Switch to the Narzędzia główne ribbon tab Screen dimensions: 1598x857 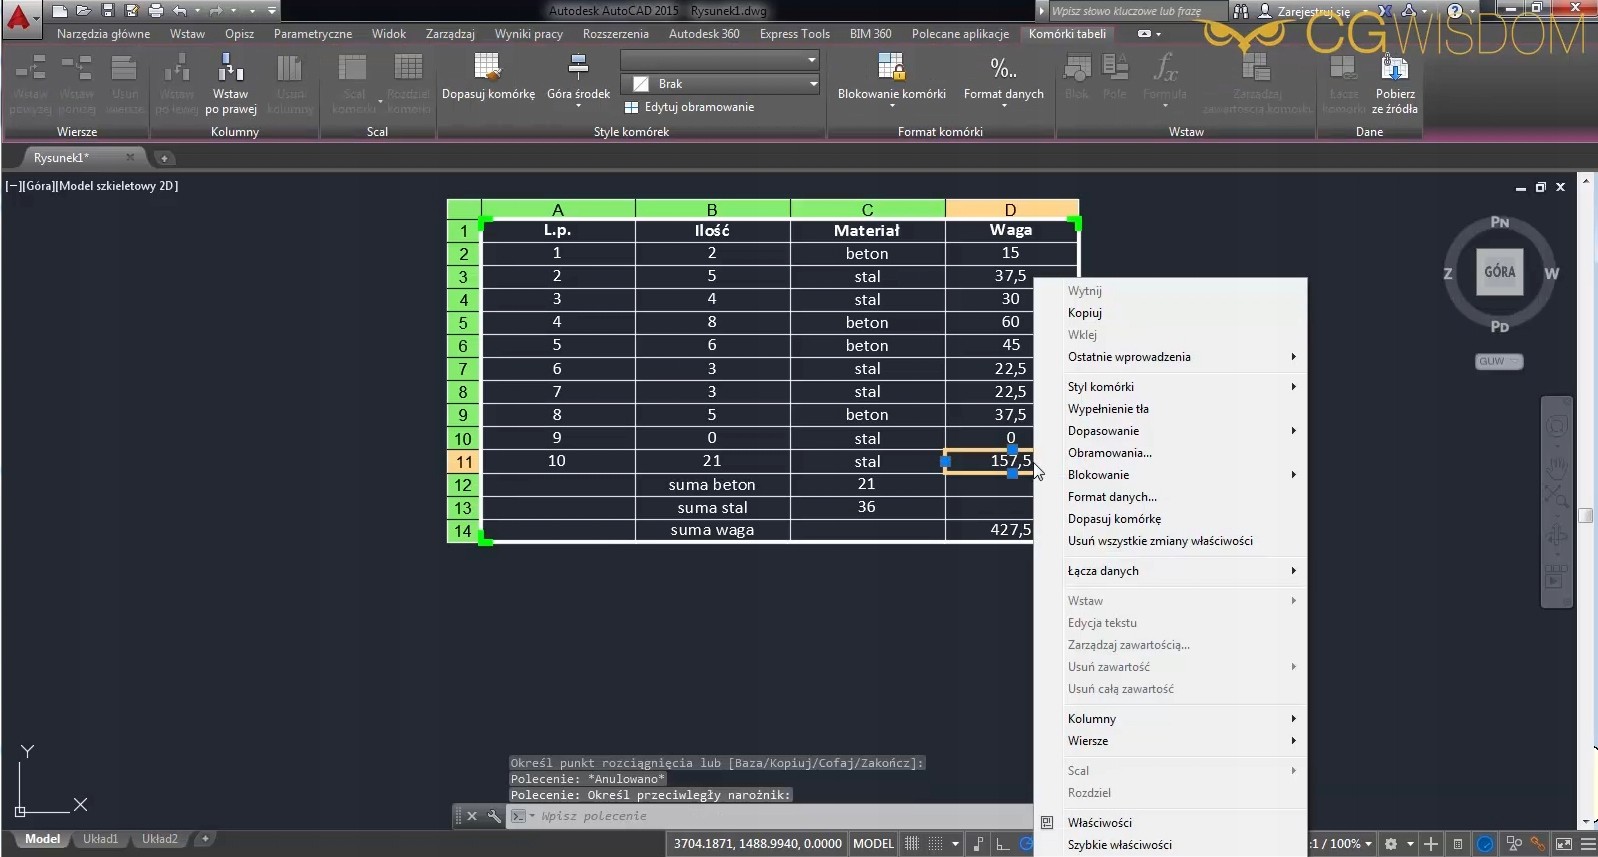(103, 34)
